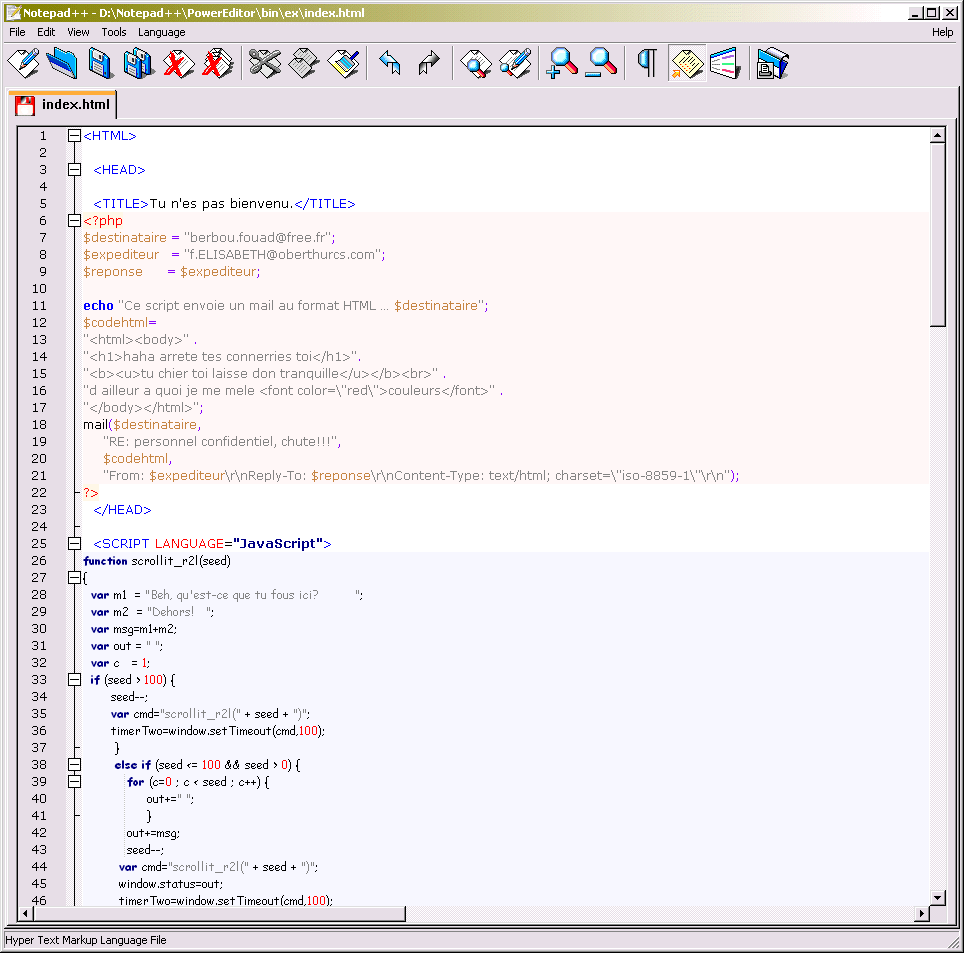The image size is (964, 953).
Task: Click the vertical scrollbar down arrow
Action: pyautogui.click(x=938, y=897)
